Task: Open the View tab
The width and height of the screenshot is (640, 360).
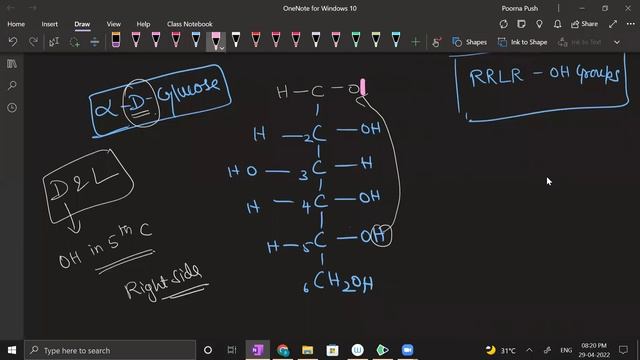Action: pyautogui.click(x=113, y=24)
